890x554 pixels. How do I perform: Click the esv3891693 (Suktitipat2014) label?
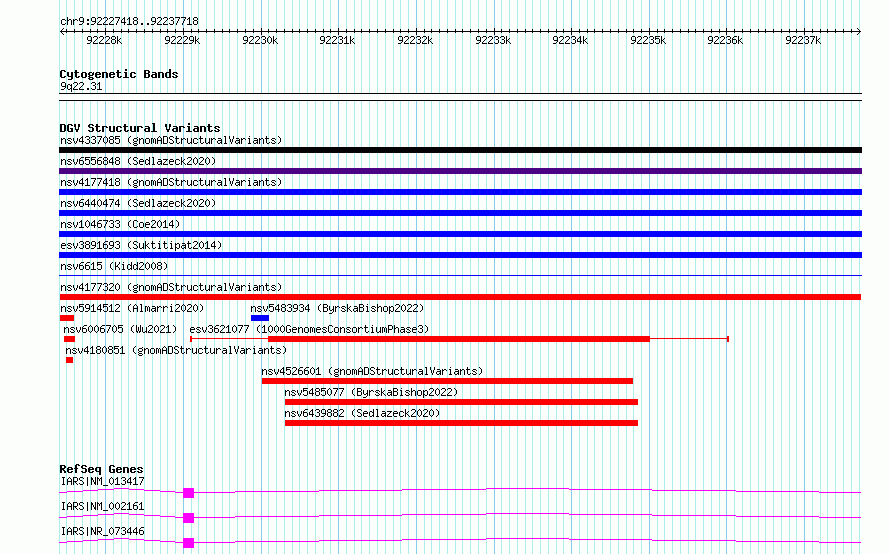[x=141, y=245]
